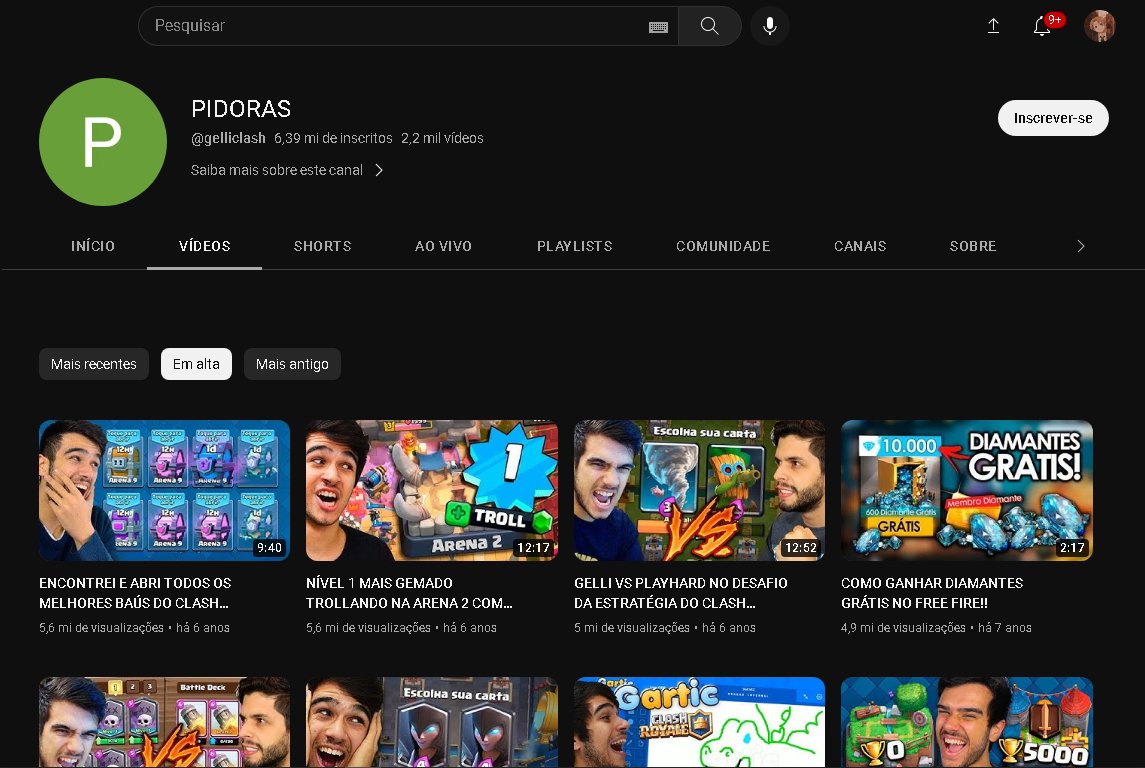Open the CANAIS tab

(860, 246)
